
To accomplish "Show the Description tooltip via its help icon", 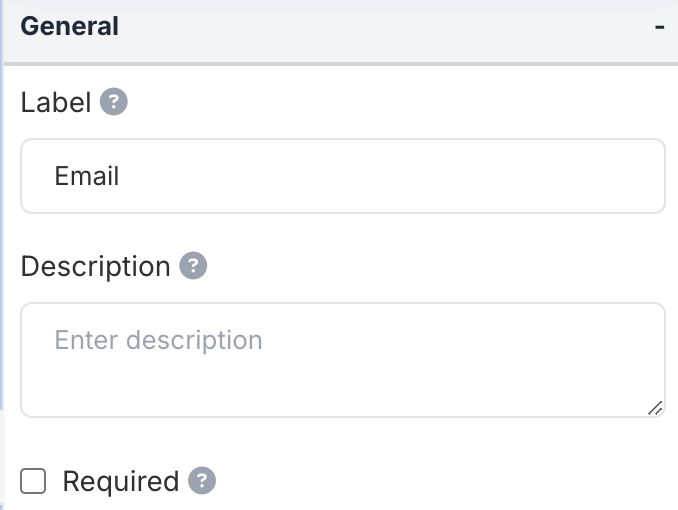I will coord(193,266).
